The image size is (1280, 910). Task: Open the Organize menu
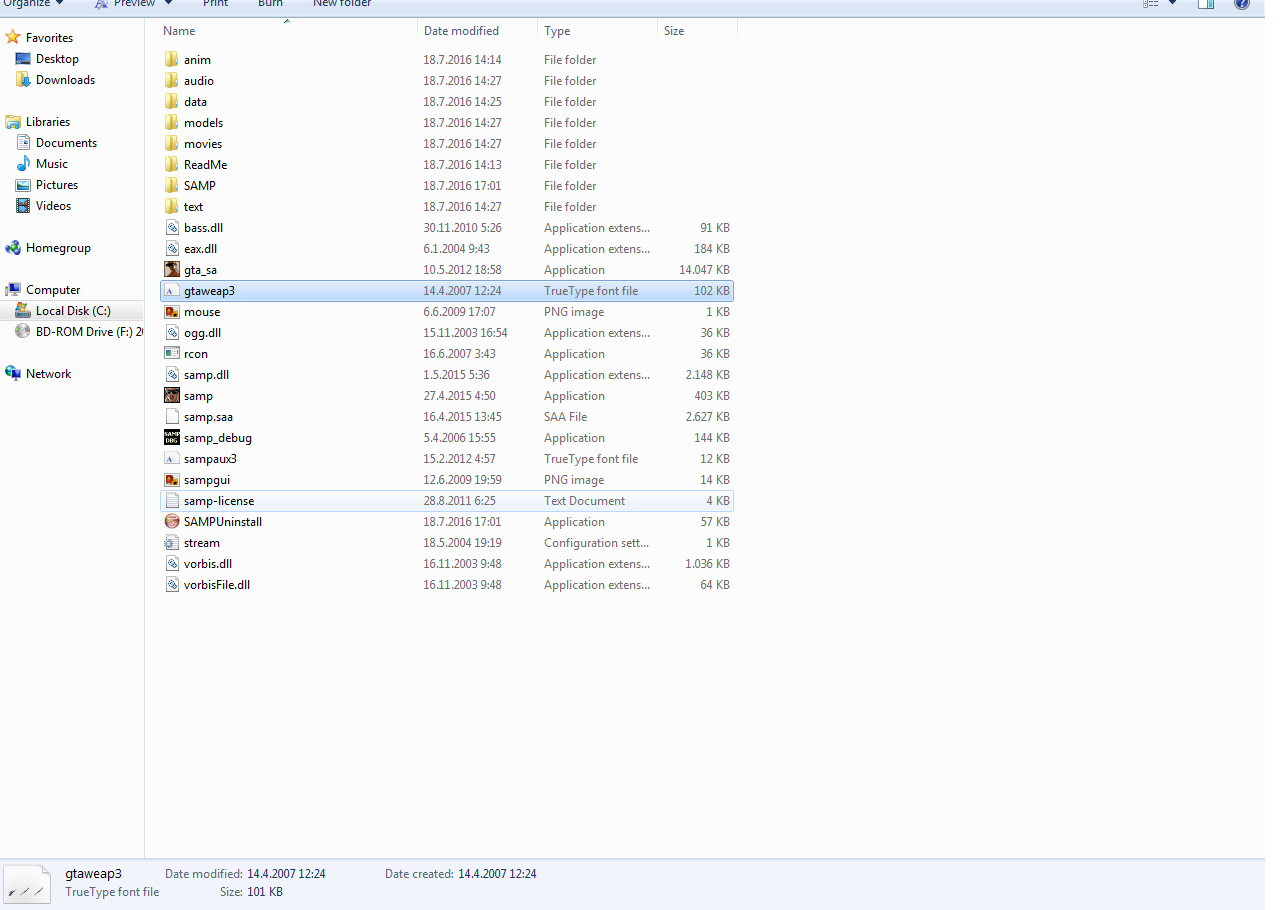(34, 3)
